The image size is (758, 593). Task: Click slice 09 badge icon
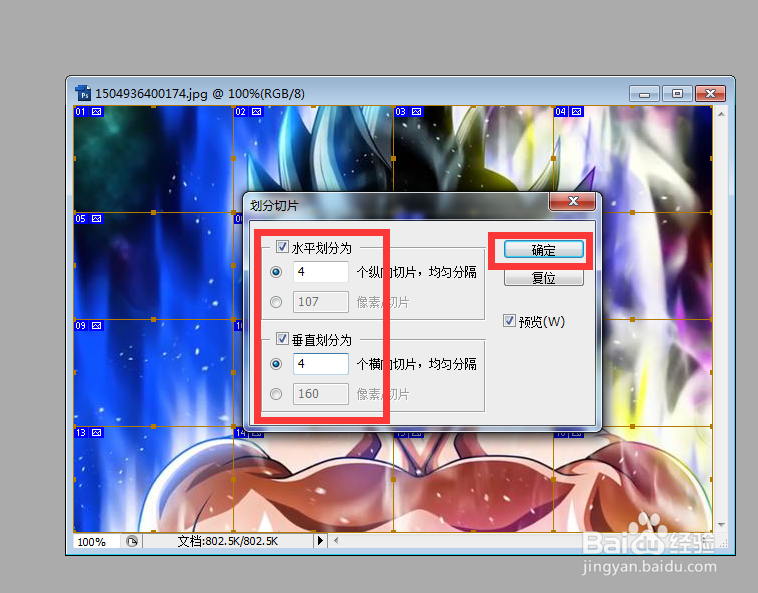coord(97,325)
